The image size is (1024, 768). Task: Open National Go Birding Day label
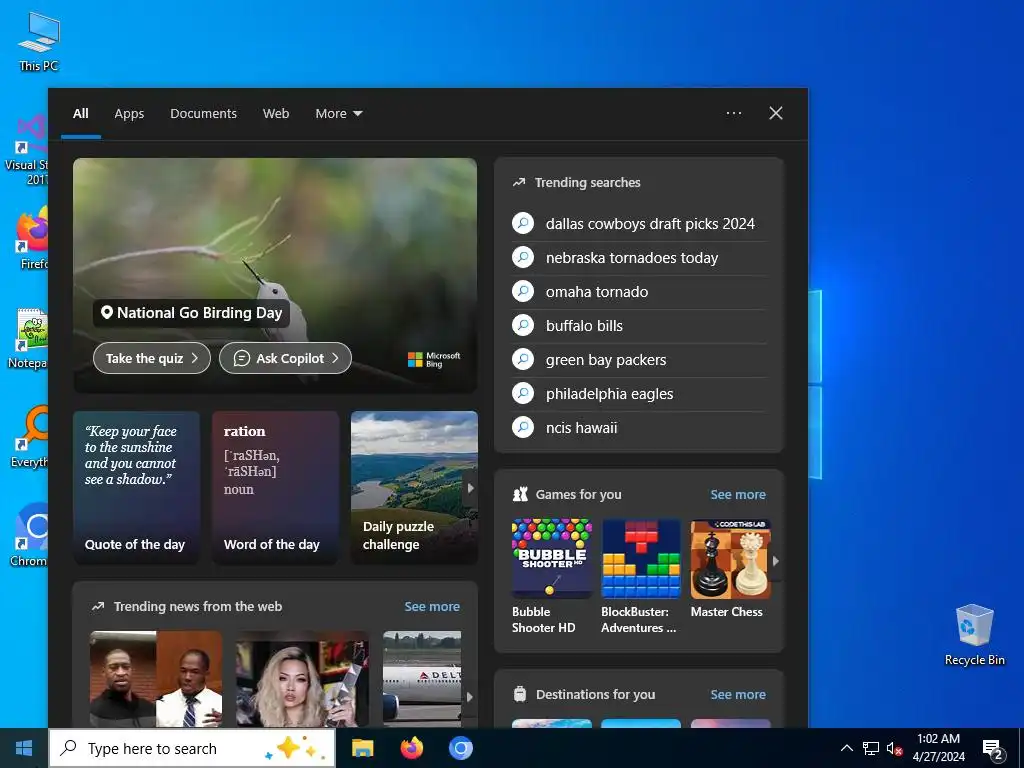[x=191, y=313]
